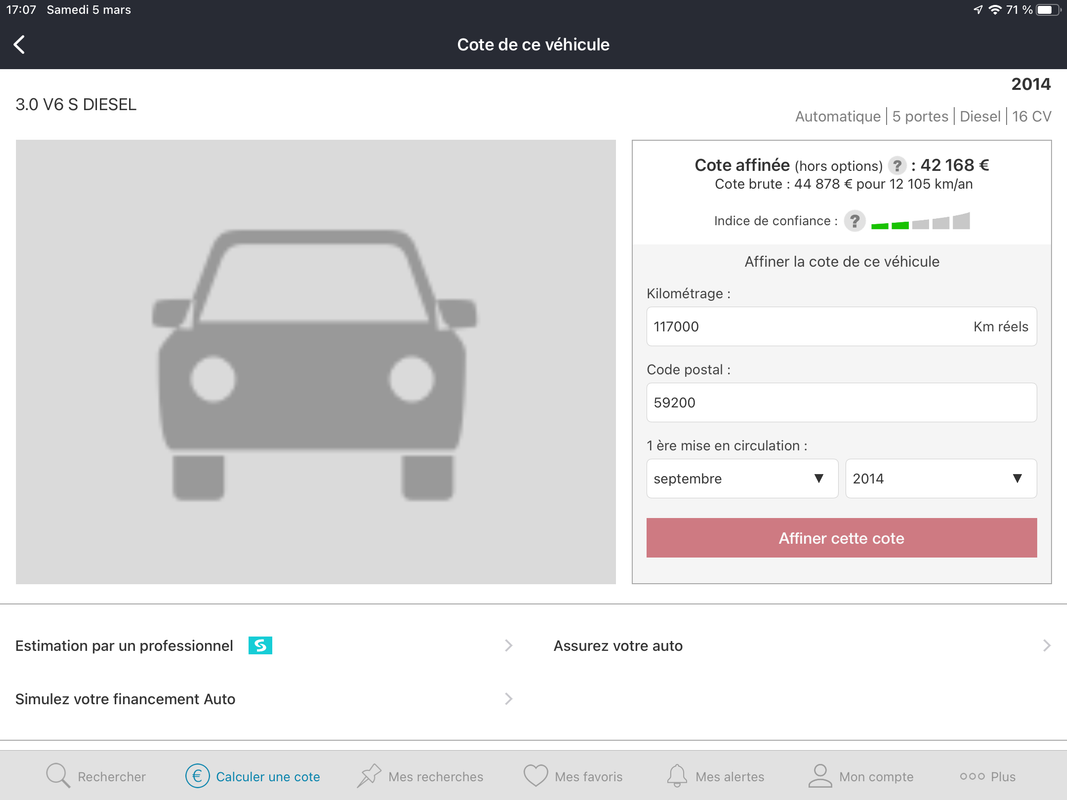Tap the bold 2014 year label at top right
The width and height of the screenshot is (1067, 800).
1031,84
